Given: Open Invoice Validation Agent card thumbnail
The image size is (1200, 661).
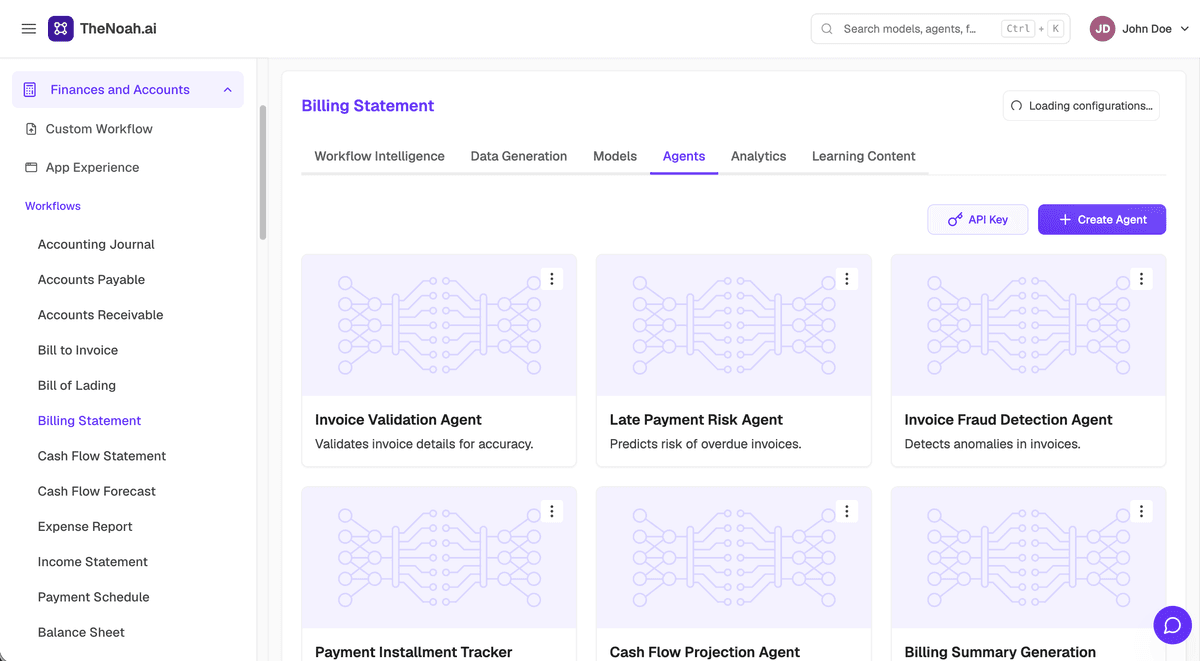Looking at the screenshot, I should (x=439, y=325).
